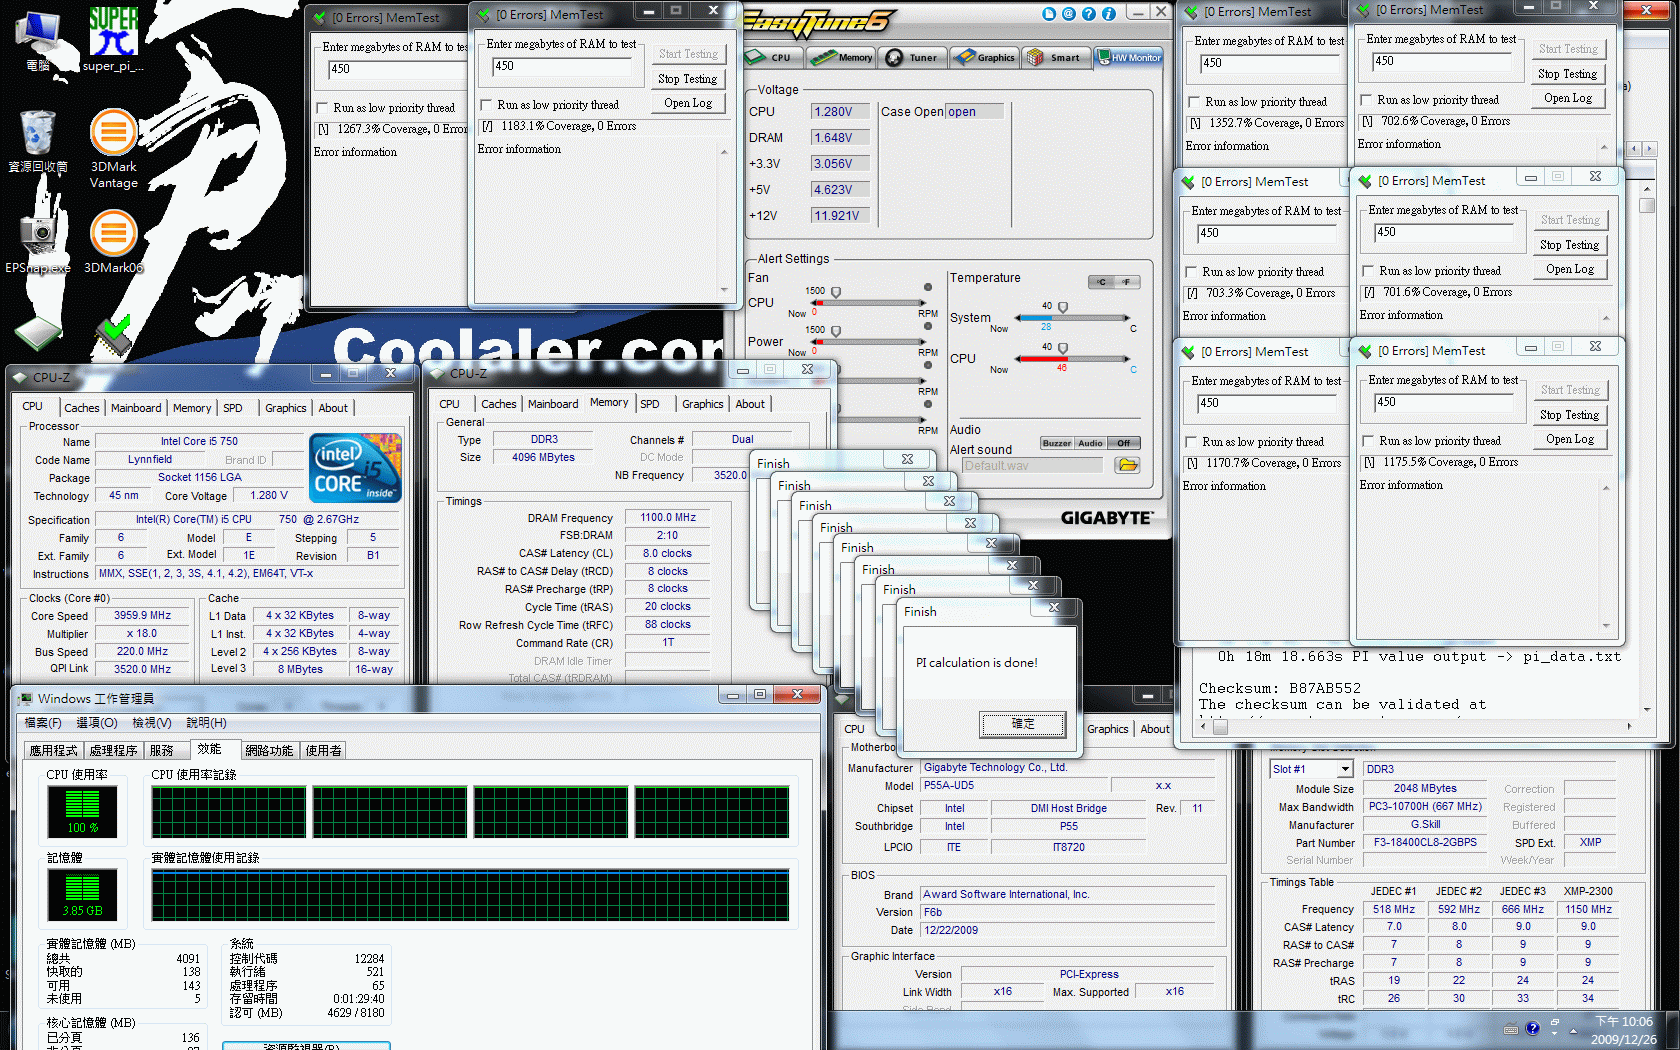Toggle low priority thread in MemTest with 1183.1% coverage
This screenshot has height=1050, width=1680.
486,105
